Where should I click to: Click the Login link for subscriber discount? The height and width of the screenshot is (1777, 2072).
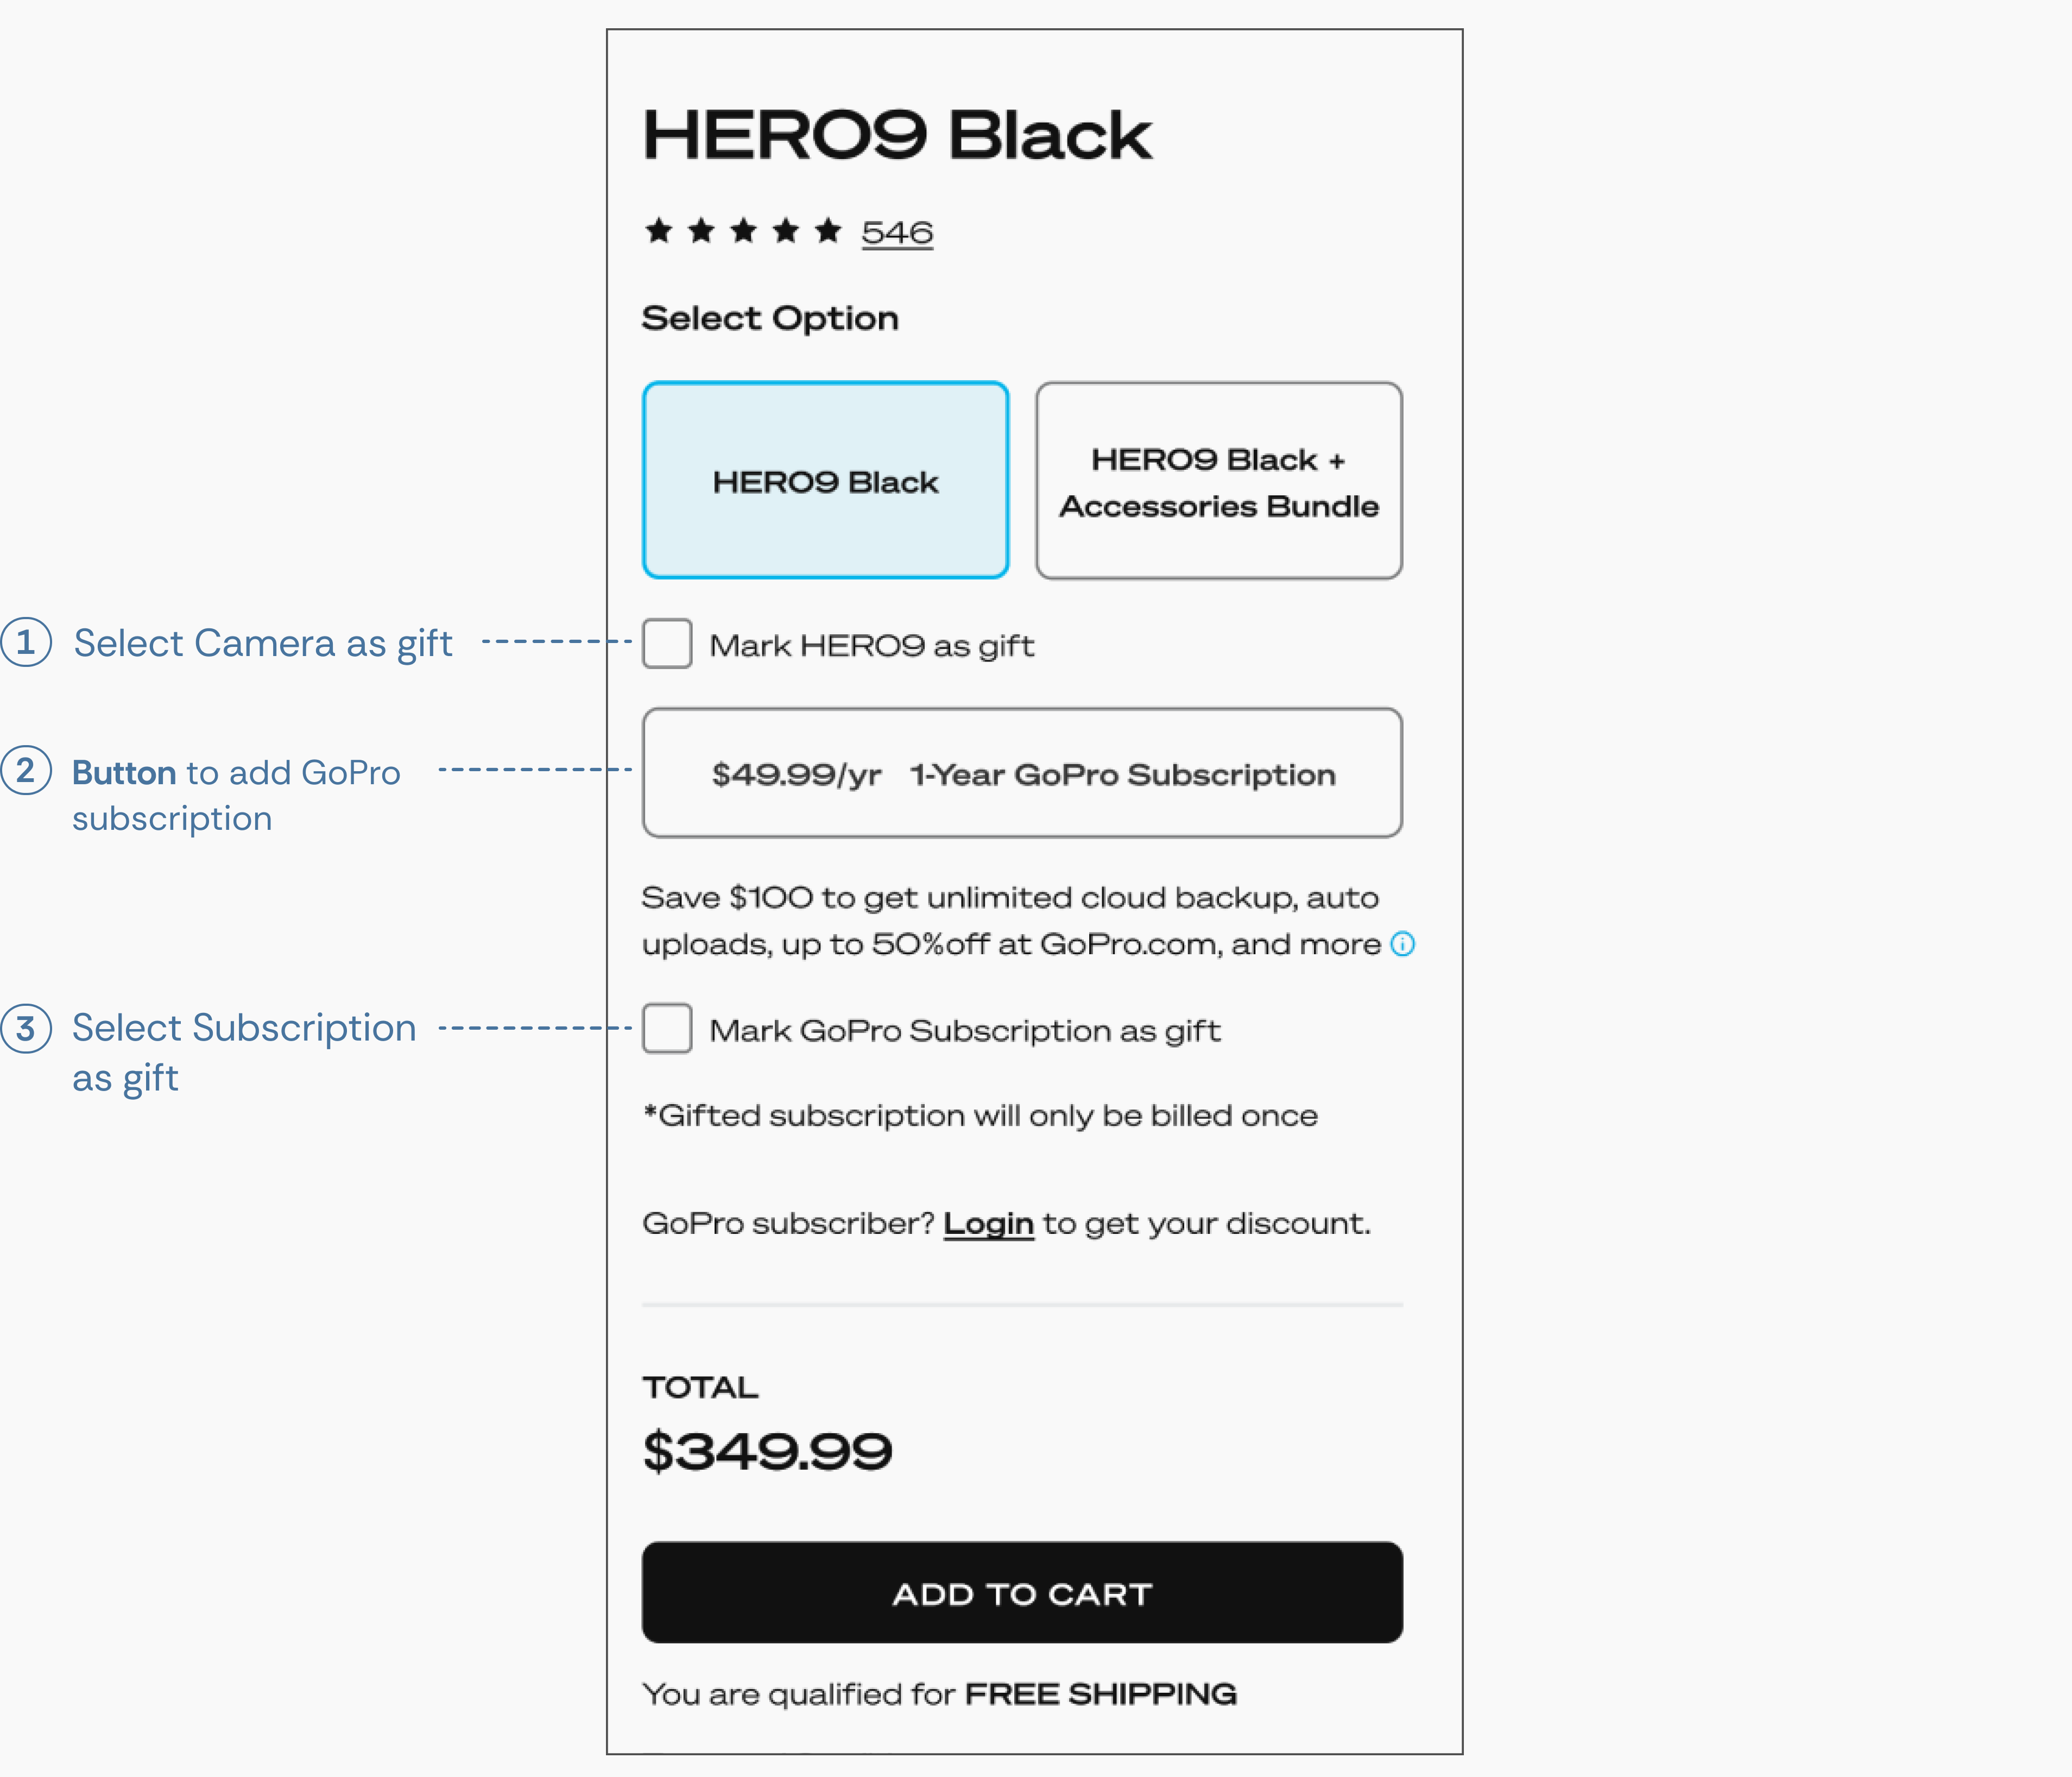click(988, 1224)
